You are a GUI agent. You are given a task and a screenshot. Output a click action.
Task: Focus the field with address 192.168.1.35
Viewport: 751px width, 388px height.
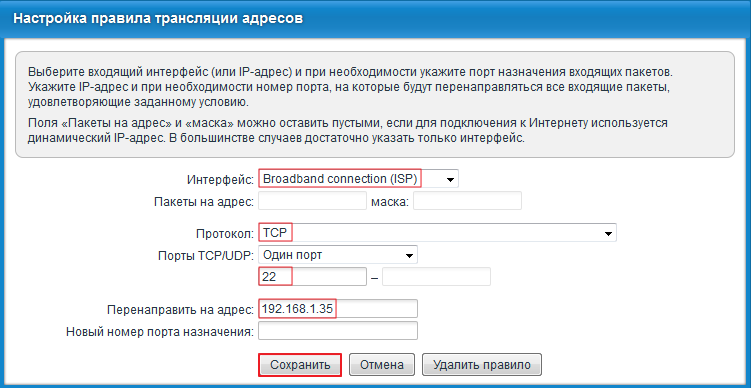338,309
